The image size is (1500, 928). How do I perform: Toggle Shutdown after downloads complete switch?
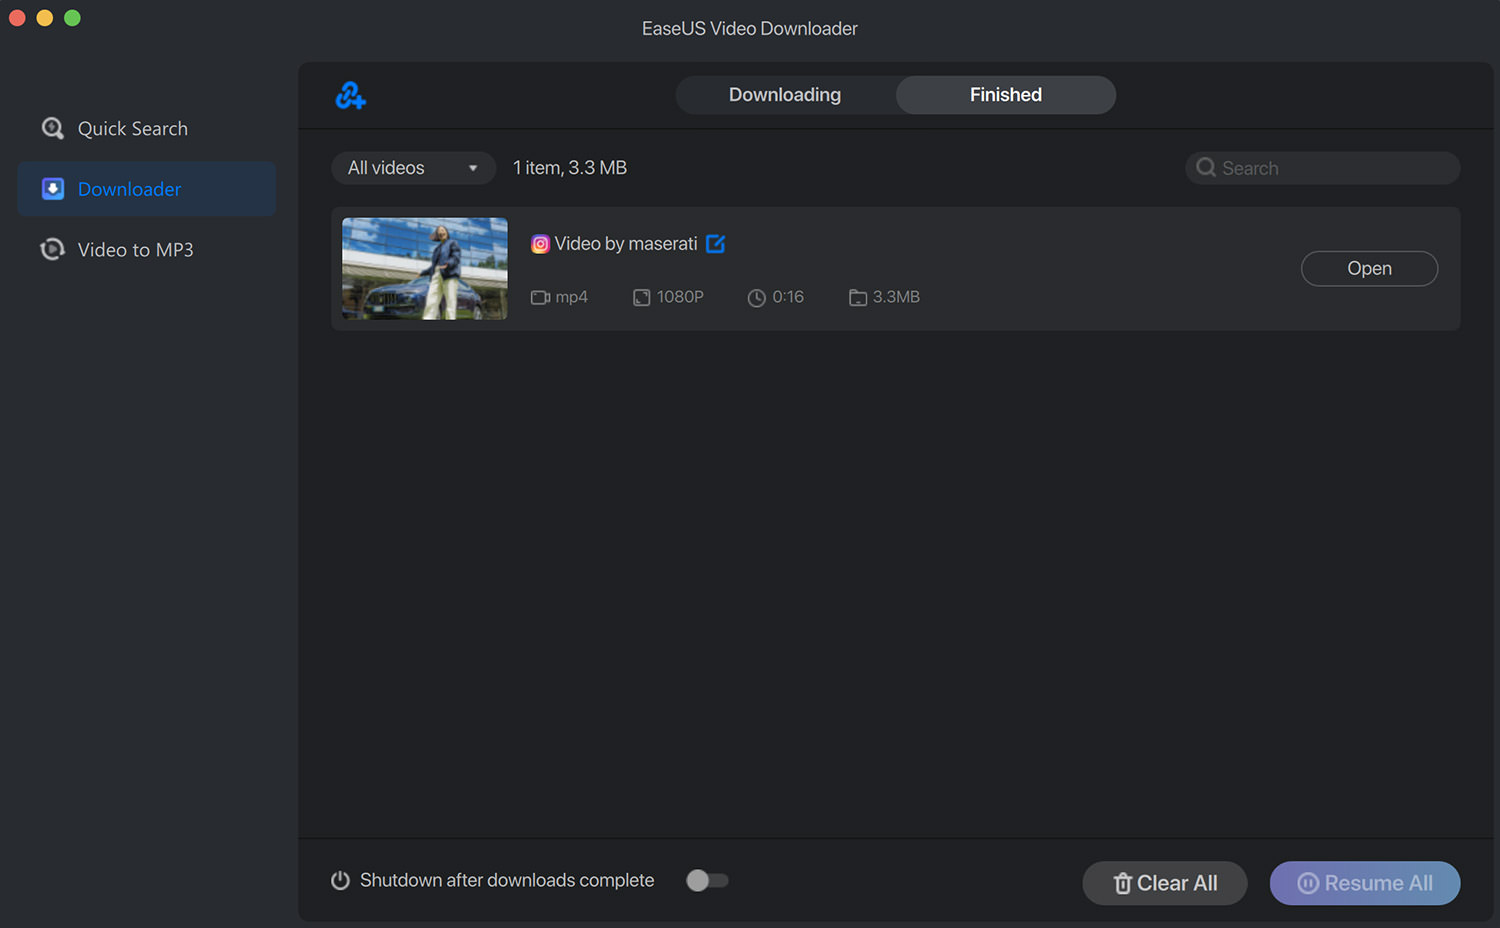pos(707,880)
